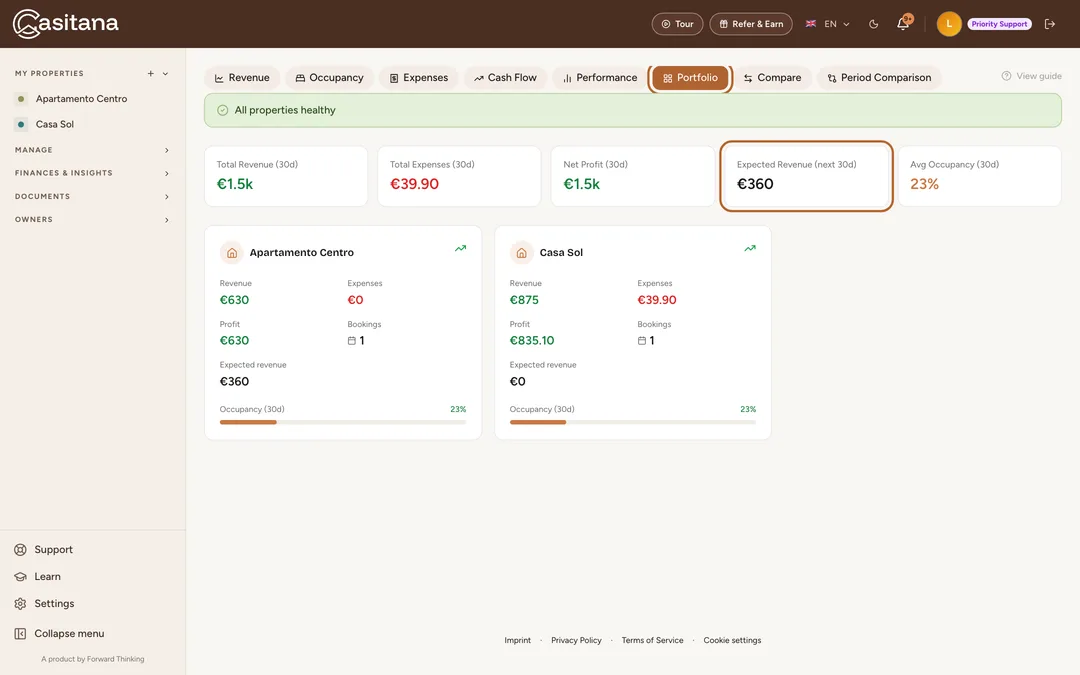This screenshot has width=1080, height=675.
Task: Click trend icon on Casa Sol card
Action: tap(750, 249)
